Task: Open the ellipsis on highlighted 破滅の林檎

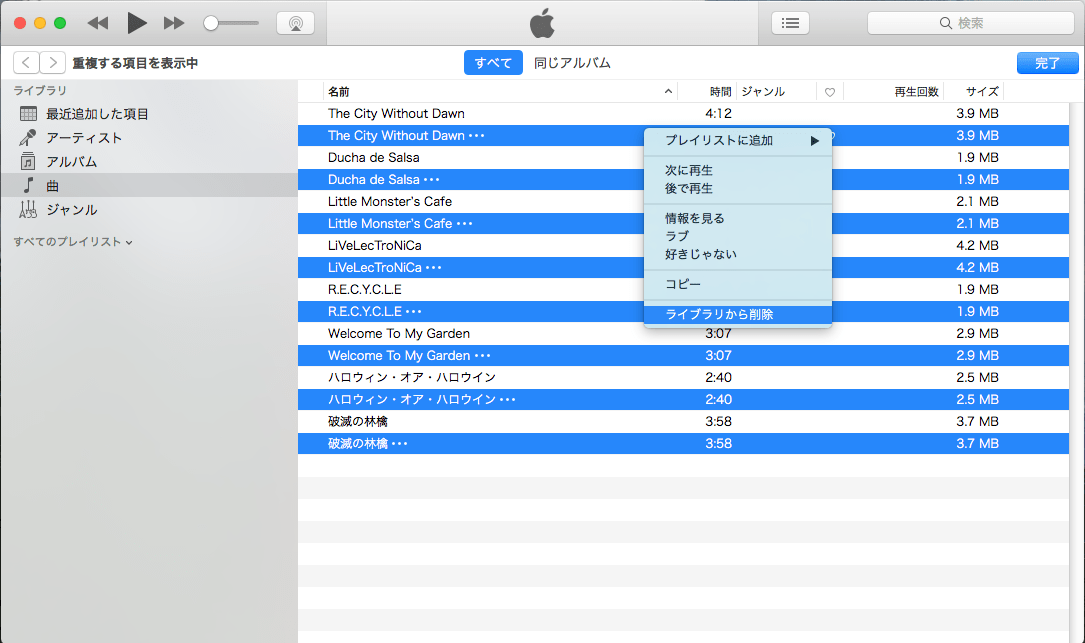Action: click(400, 444)
